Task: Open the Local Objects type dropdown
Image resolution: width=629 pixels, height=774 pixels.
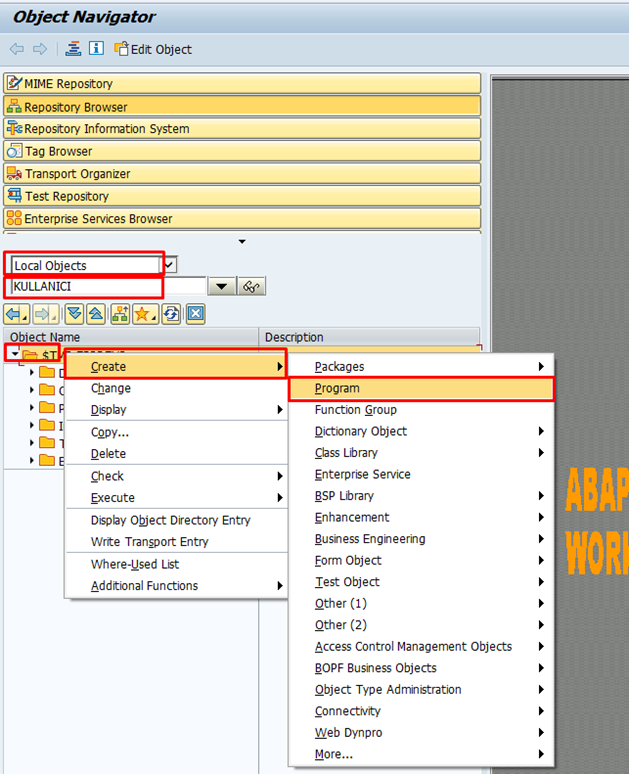Action: pyautogui.click(x=169, y=265)
